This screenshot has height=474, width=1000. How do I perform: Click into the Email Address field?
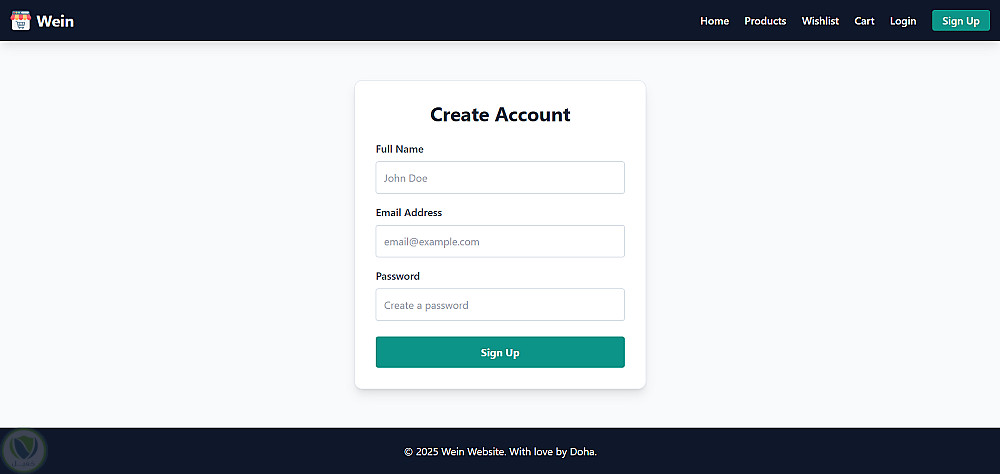coord(500,241)
